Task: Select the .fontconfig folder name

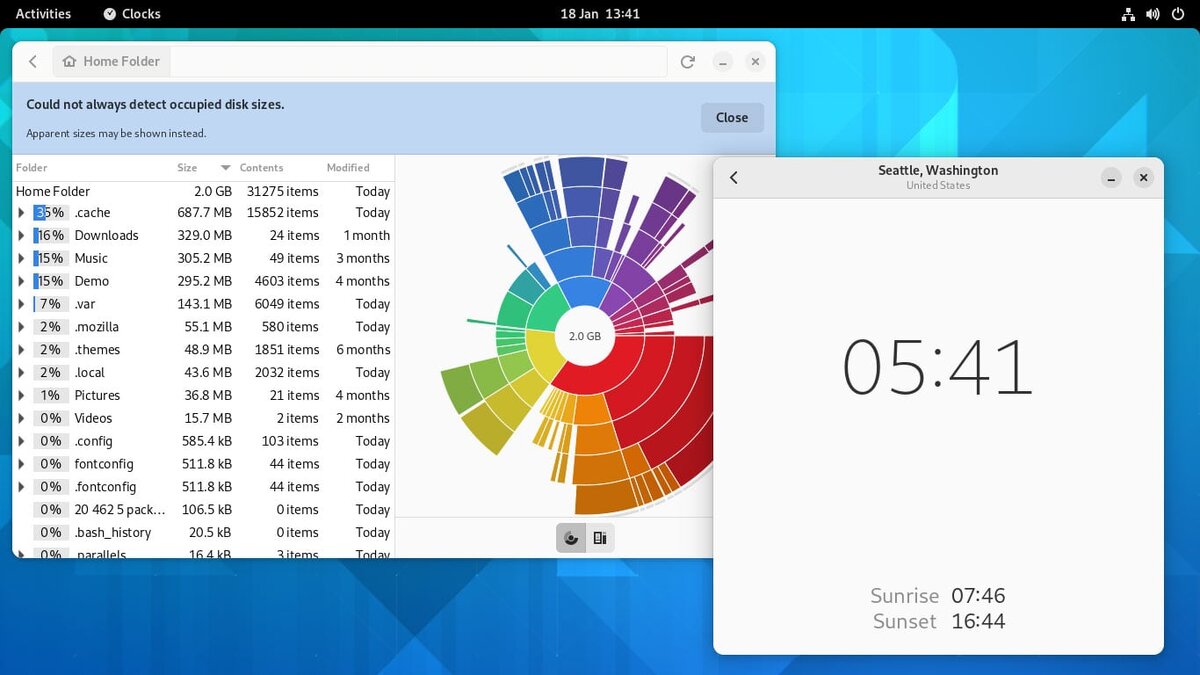Action: tap(105, 487)
